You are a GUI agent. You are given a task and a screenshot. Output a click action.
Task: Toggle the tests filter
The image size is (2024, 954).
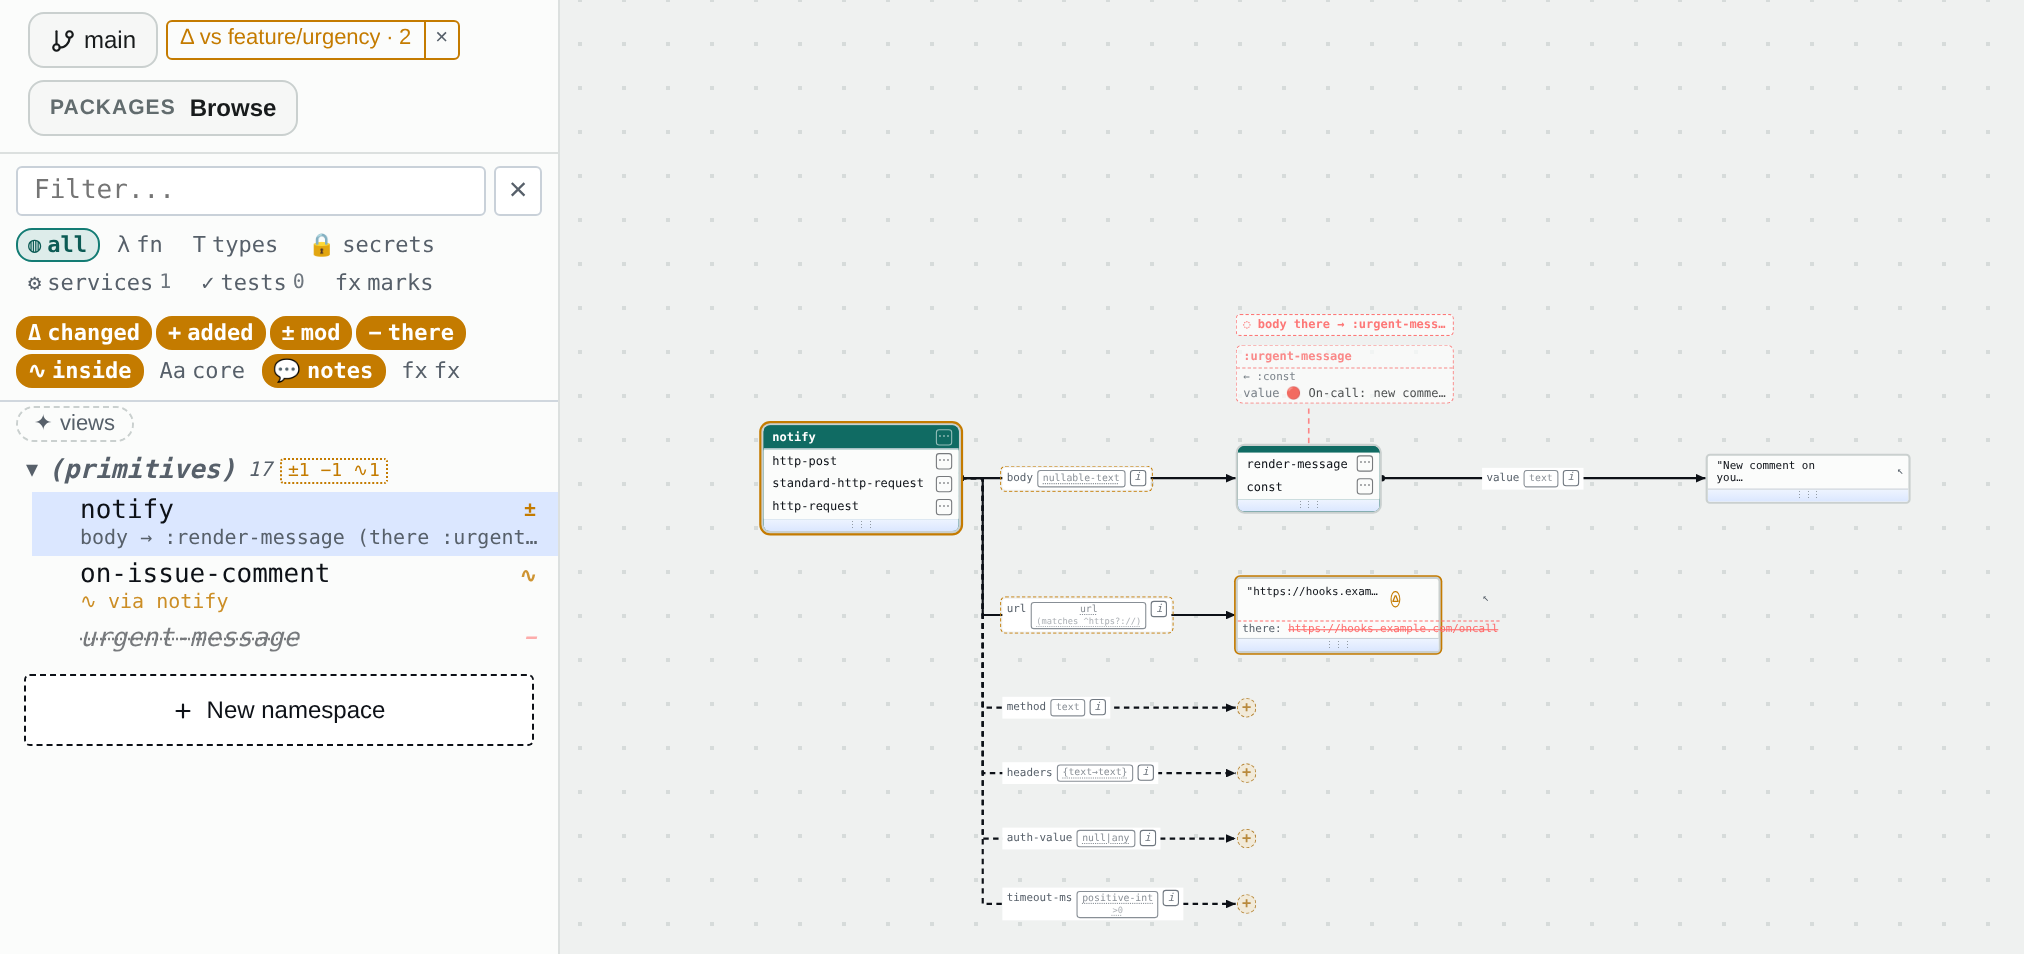pos(252,283)
